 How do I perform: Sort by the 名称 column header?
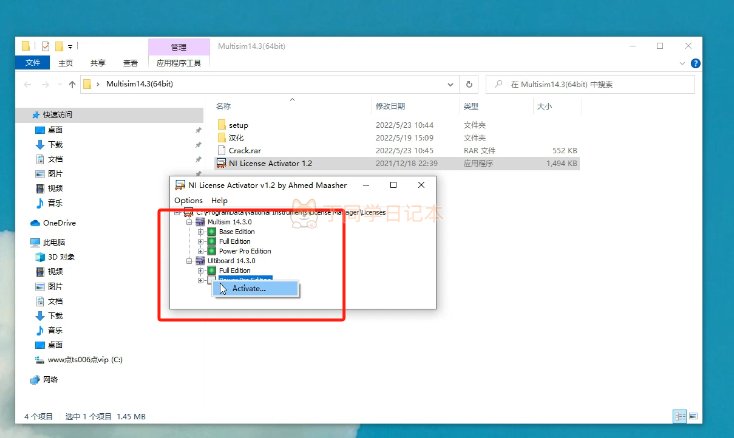click(x=223, y=106)
